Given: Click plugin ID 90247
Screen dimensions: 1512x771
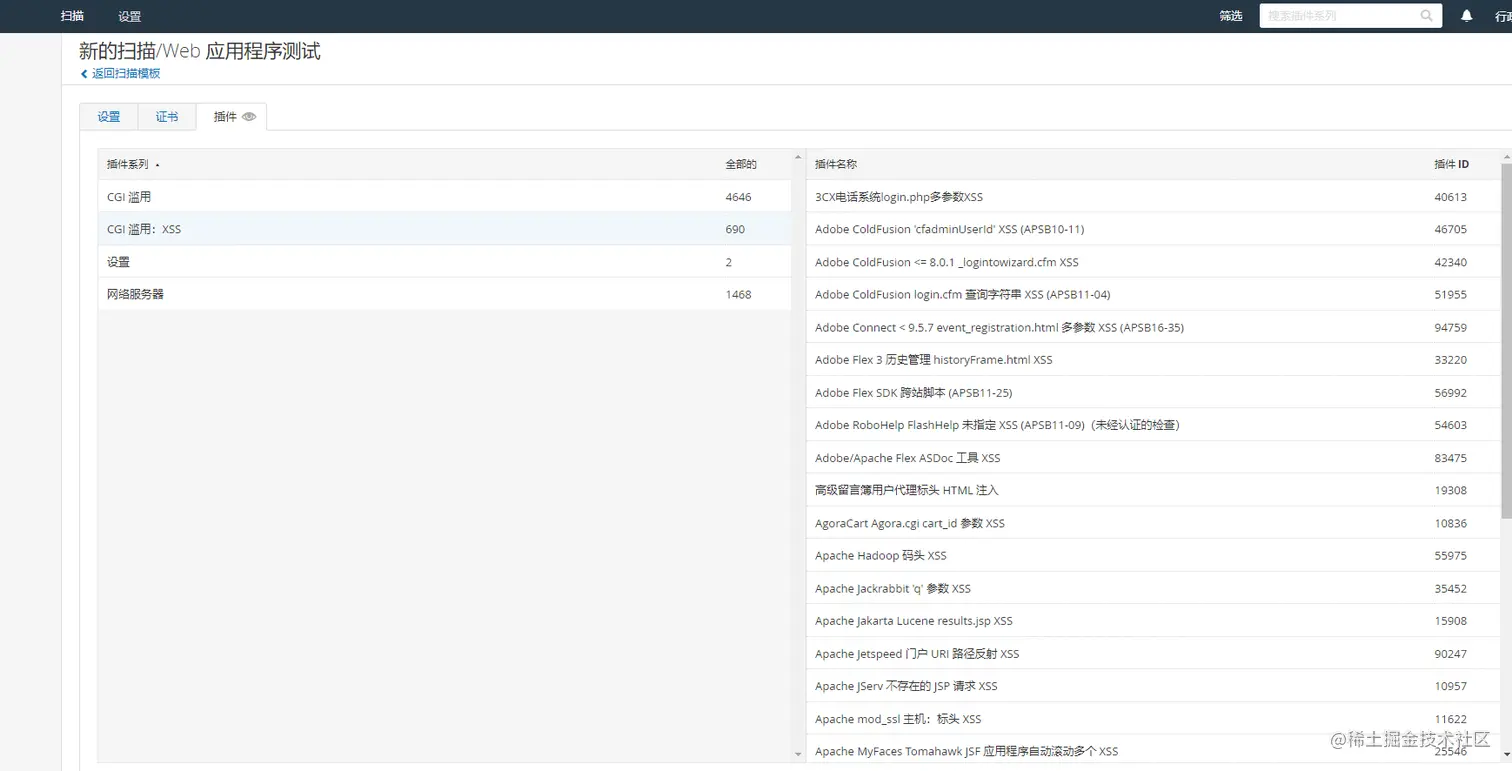Looking at the screenshot, I should point(1450,653).
